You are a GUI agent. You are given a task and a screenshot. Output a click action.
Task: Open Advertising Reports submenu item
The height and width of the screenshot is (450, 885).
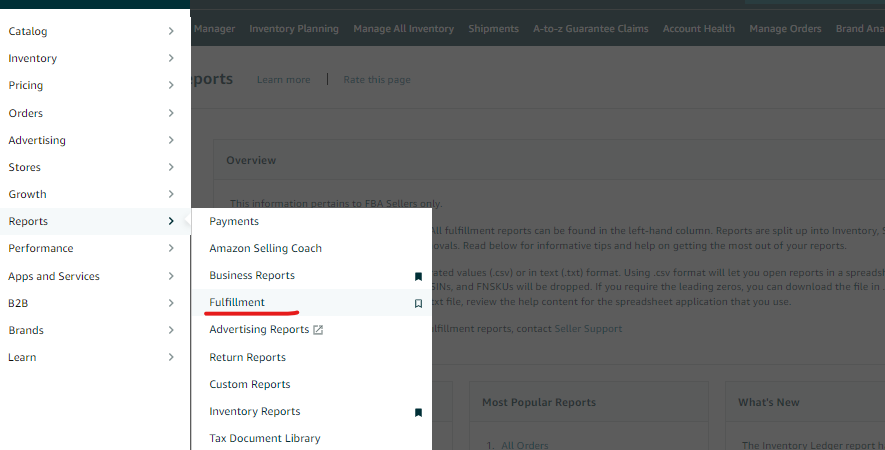coord(259,330)
